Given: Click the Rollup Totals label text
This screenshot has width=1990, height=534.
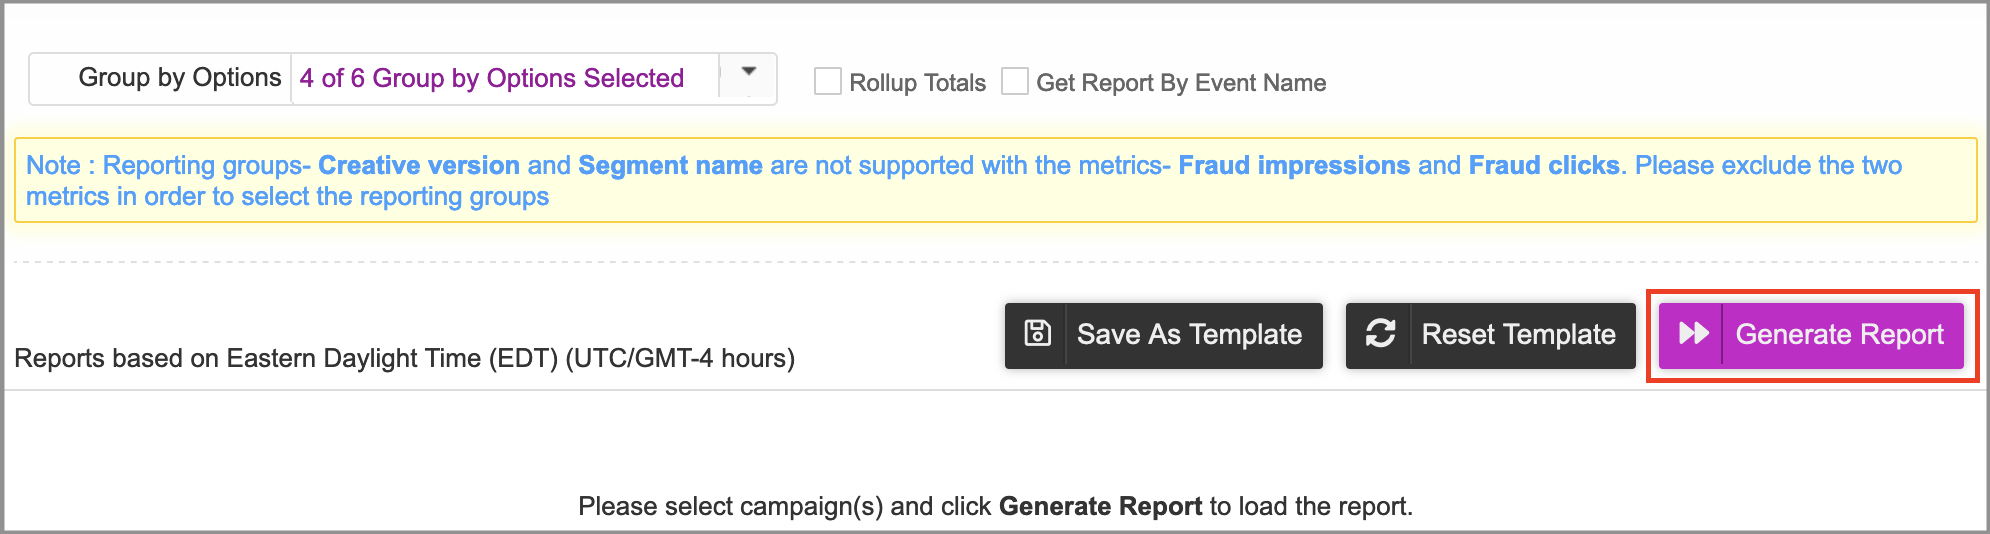Looking at the screenshot, I should (917, 83).
